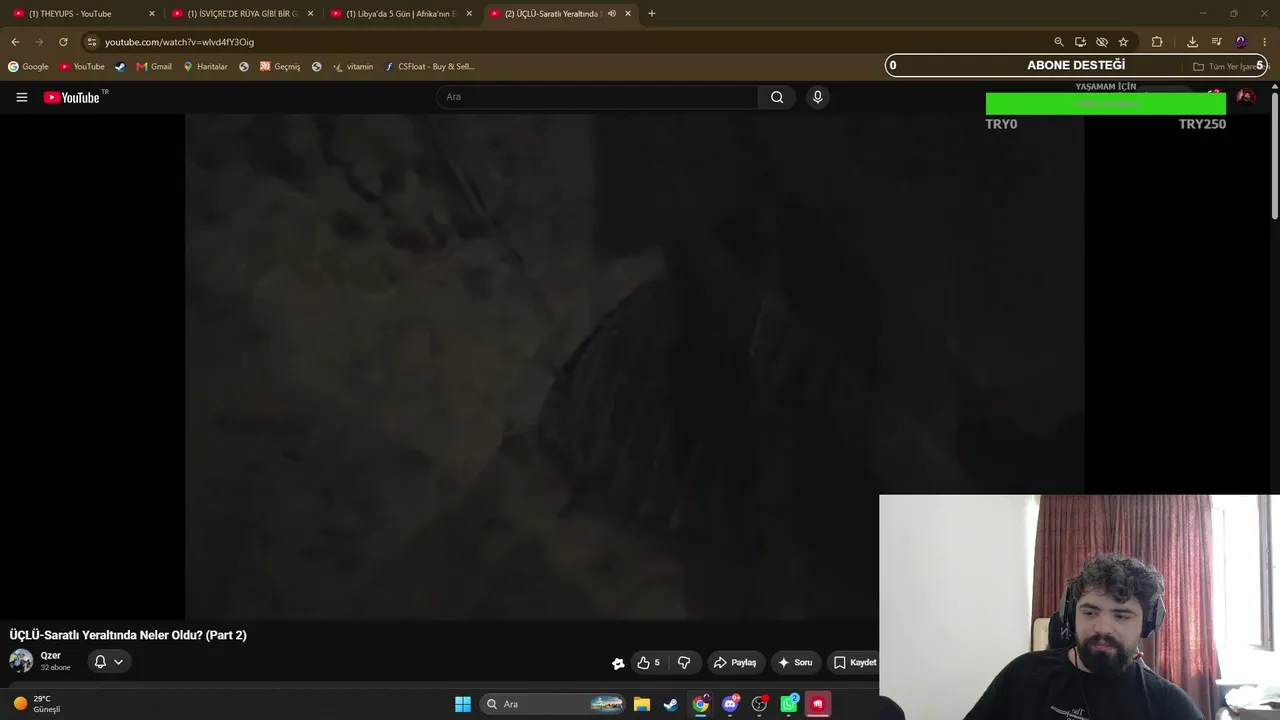Close the THEYUPS - YouTube tab

tap(152, 14)
